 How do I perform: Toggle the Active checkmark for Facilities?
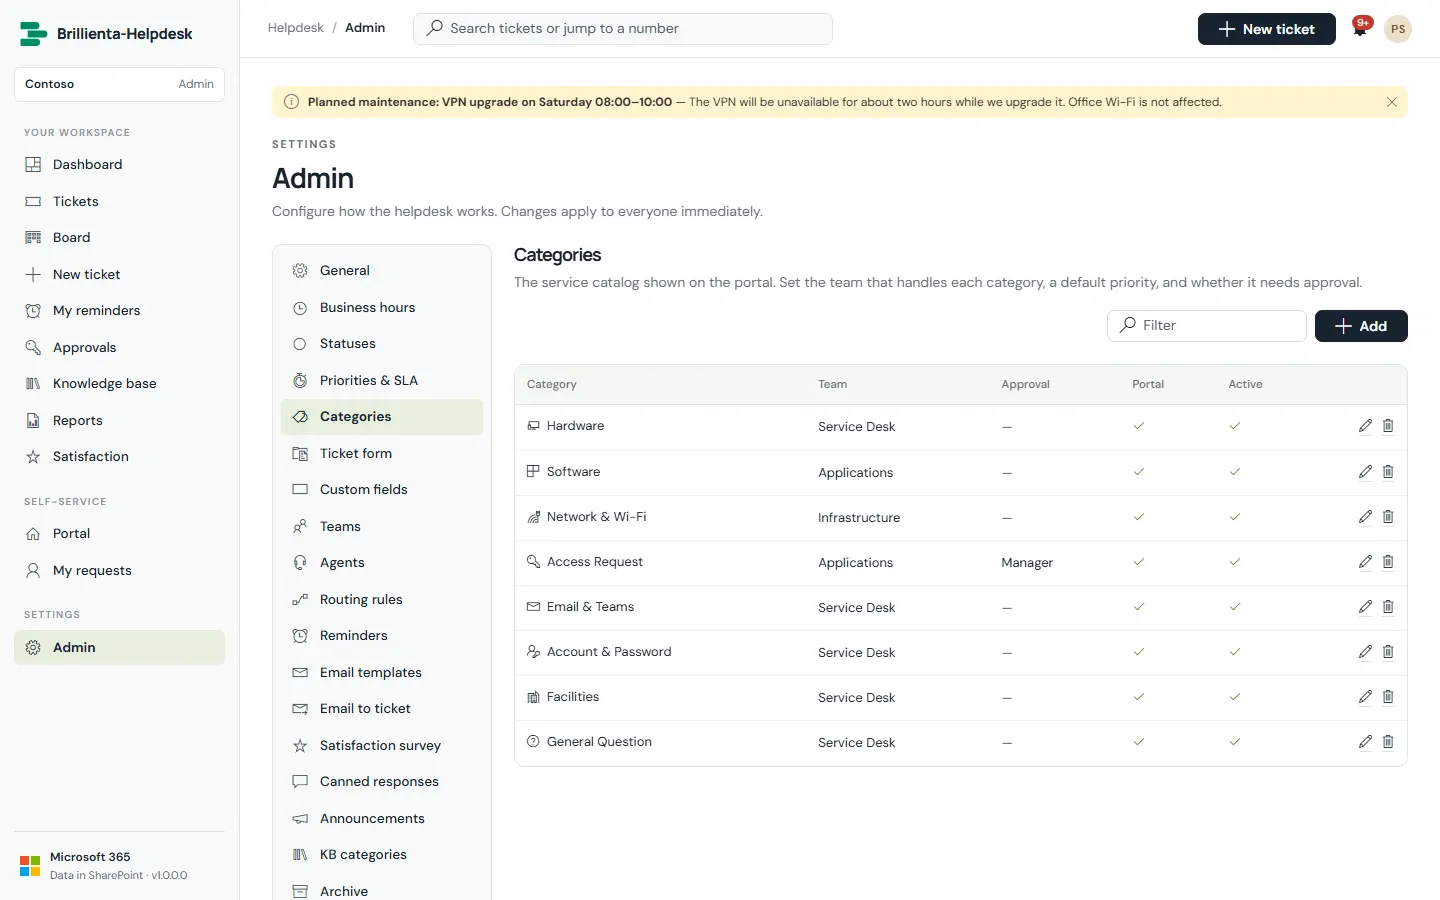coord(1235,697)
